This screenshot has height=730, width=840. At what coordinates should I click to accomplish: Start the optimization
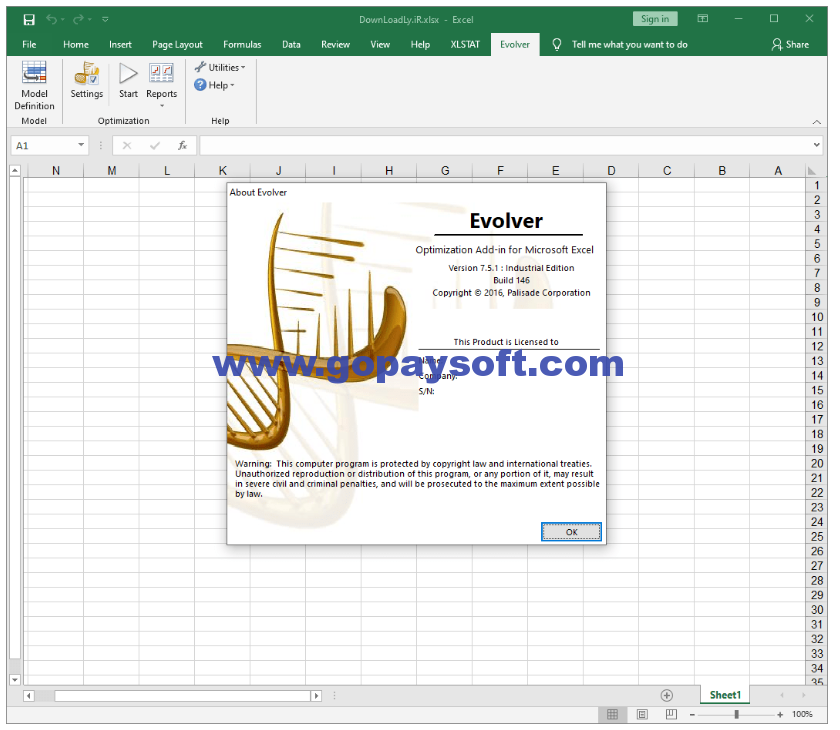coord(128,80)
